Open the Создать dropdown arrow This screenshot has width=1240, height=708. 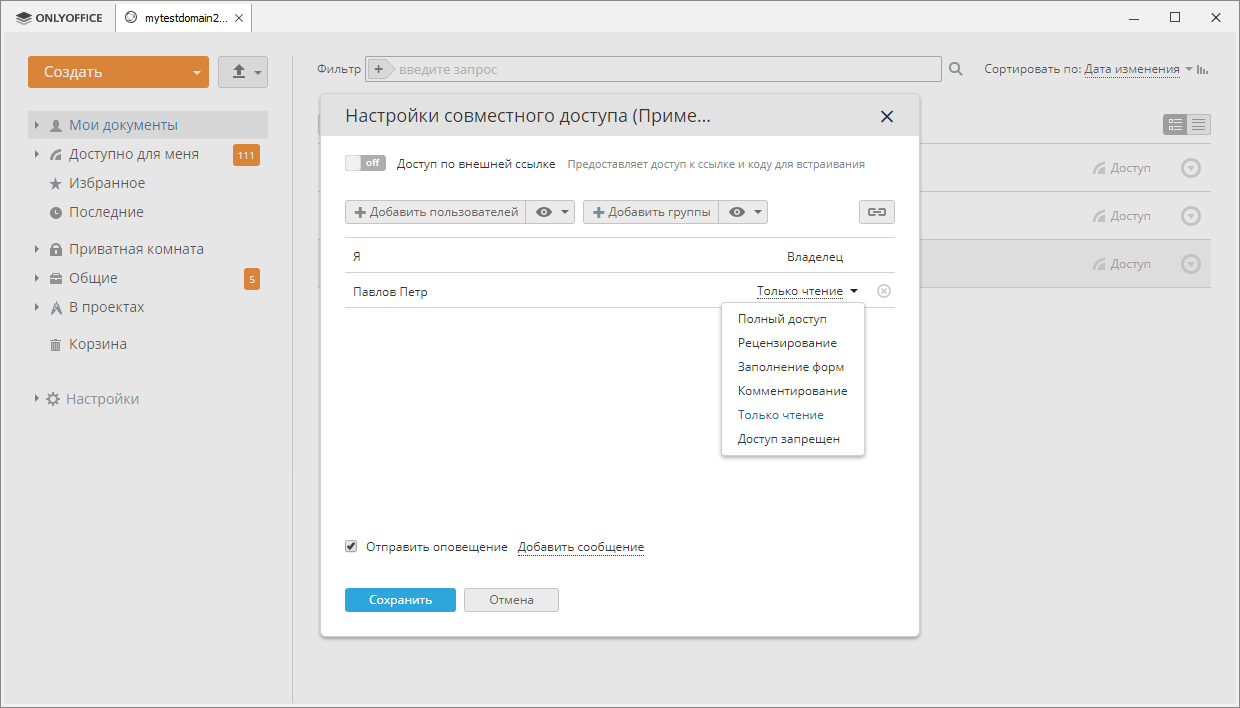197,72
